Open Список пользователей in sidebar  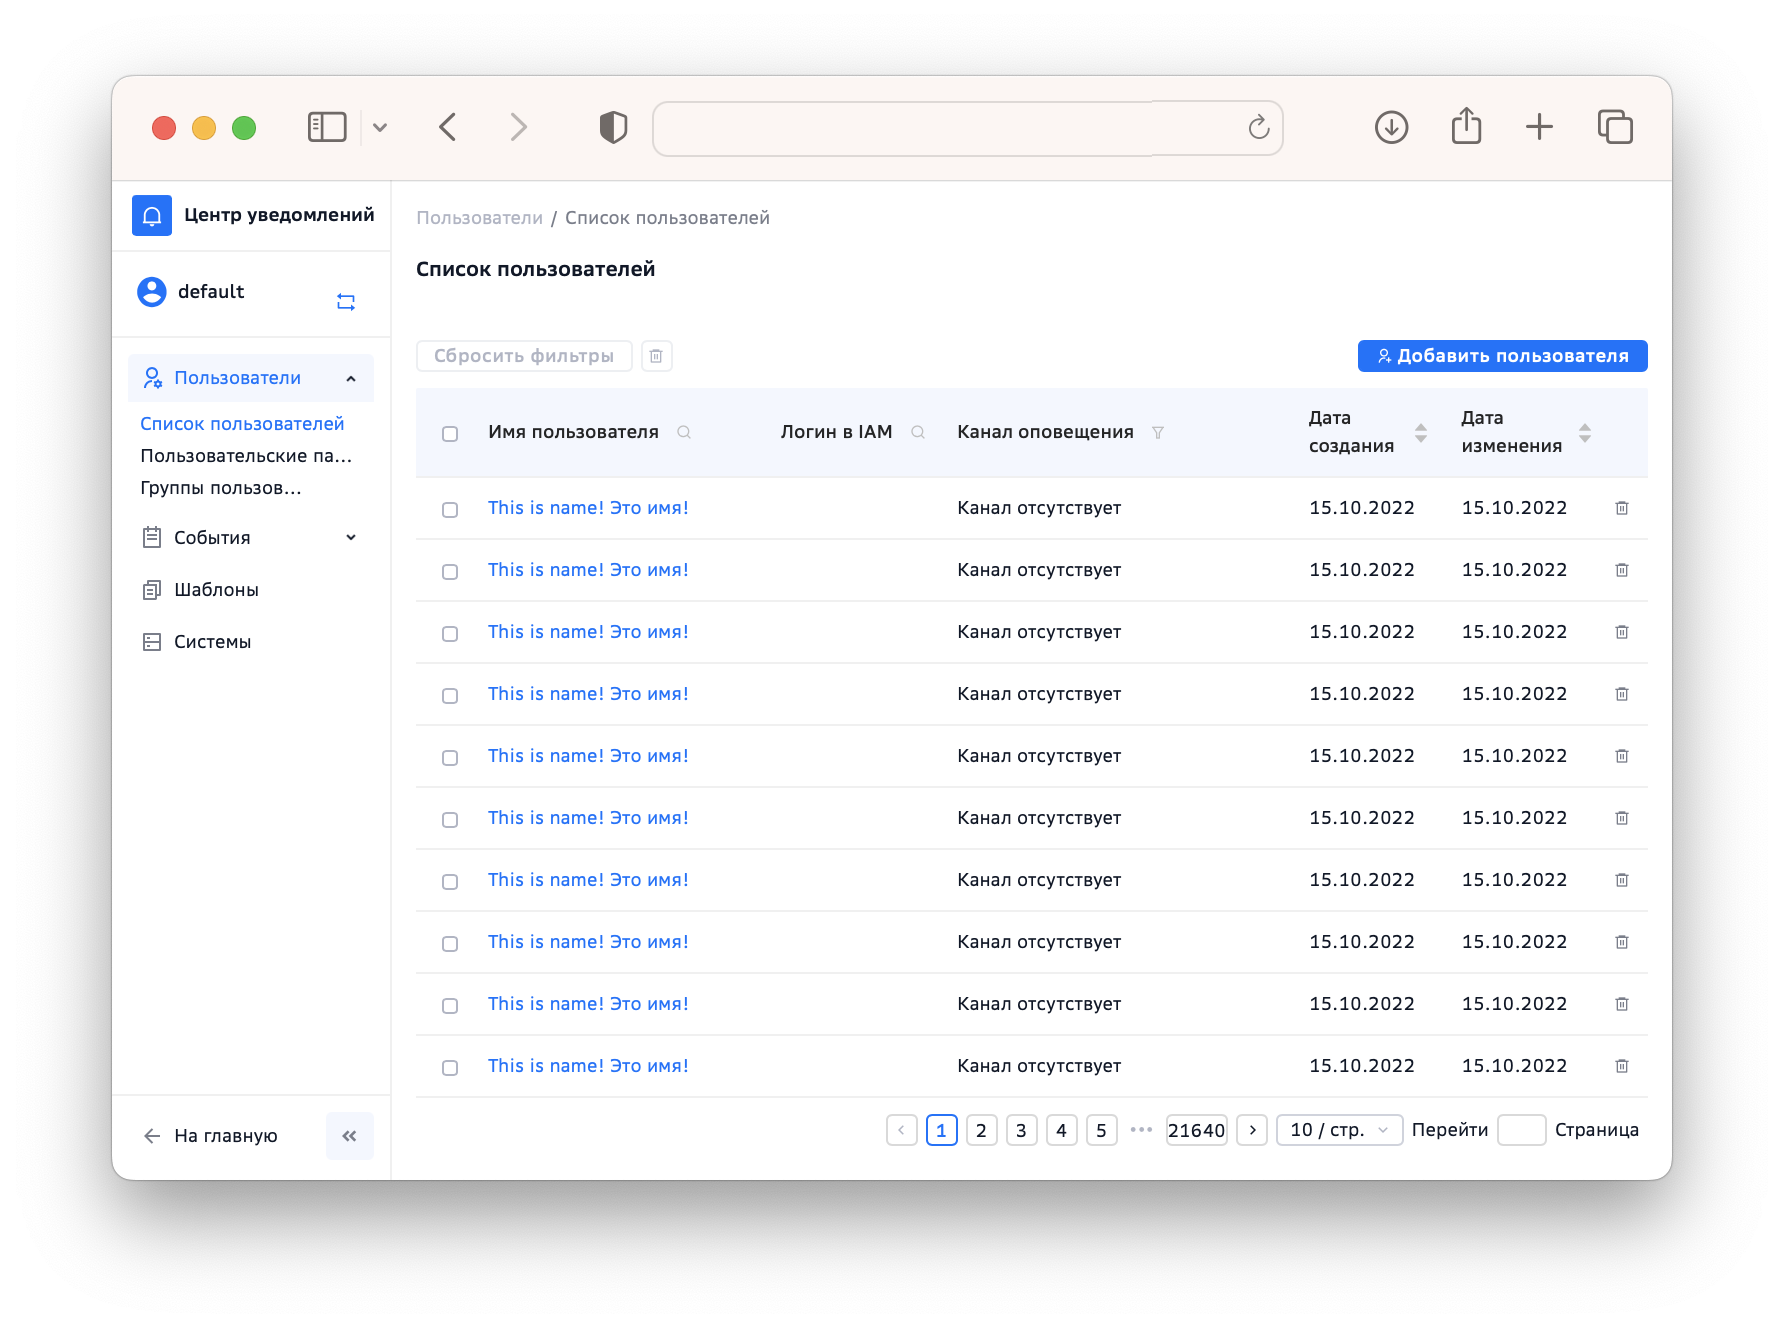click(242, 424)
